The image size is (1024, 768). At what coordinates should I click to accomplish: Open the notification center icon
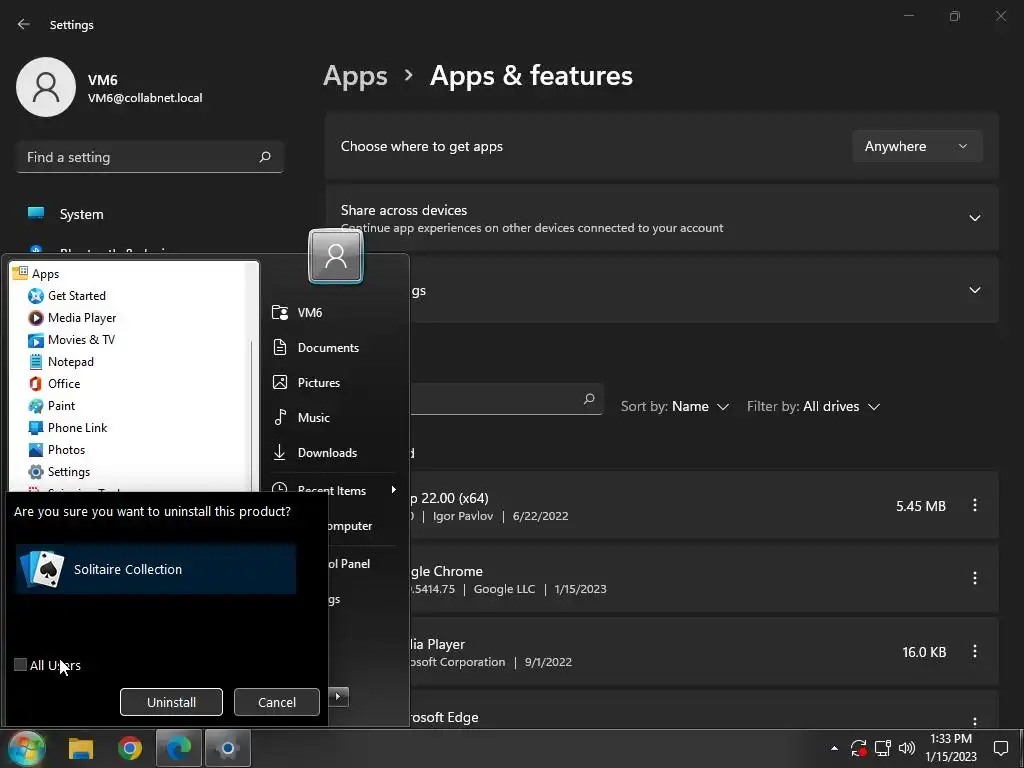tap(1000, 748)
